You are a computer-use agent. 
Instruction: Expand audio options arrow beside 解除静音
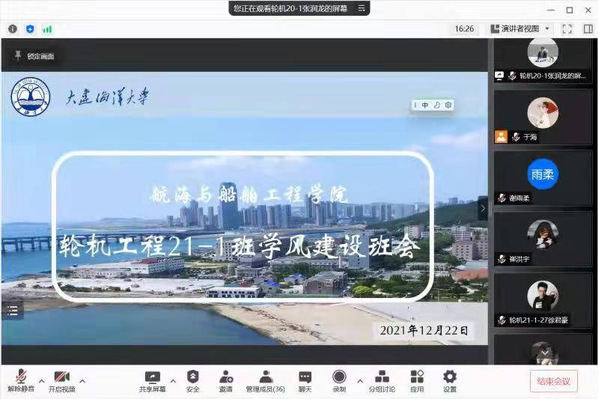pos(42,381)
